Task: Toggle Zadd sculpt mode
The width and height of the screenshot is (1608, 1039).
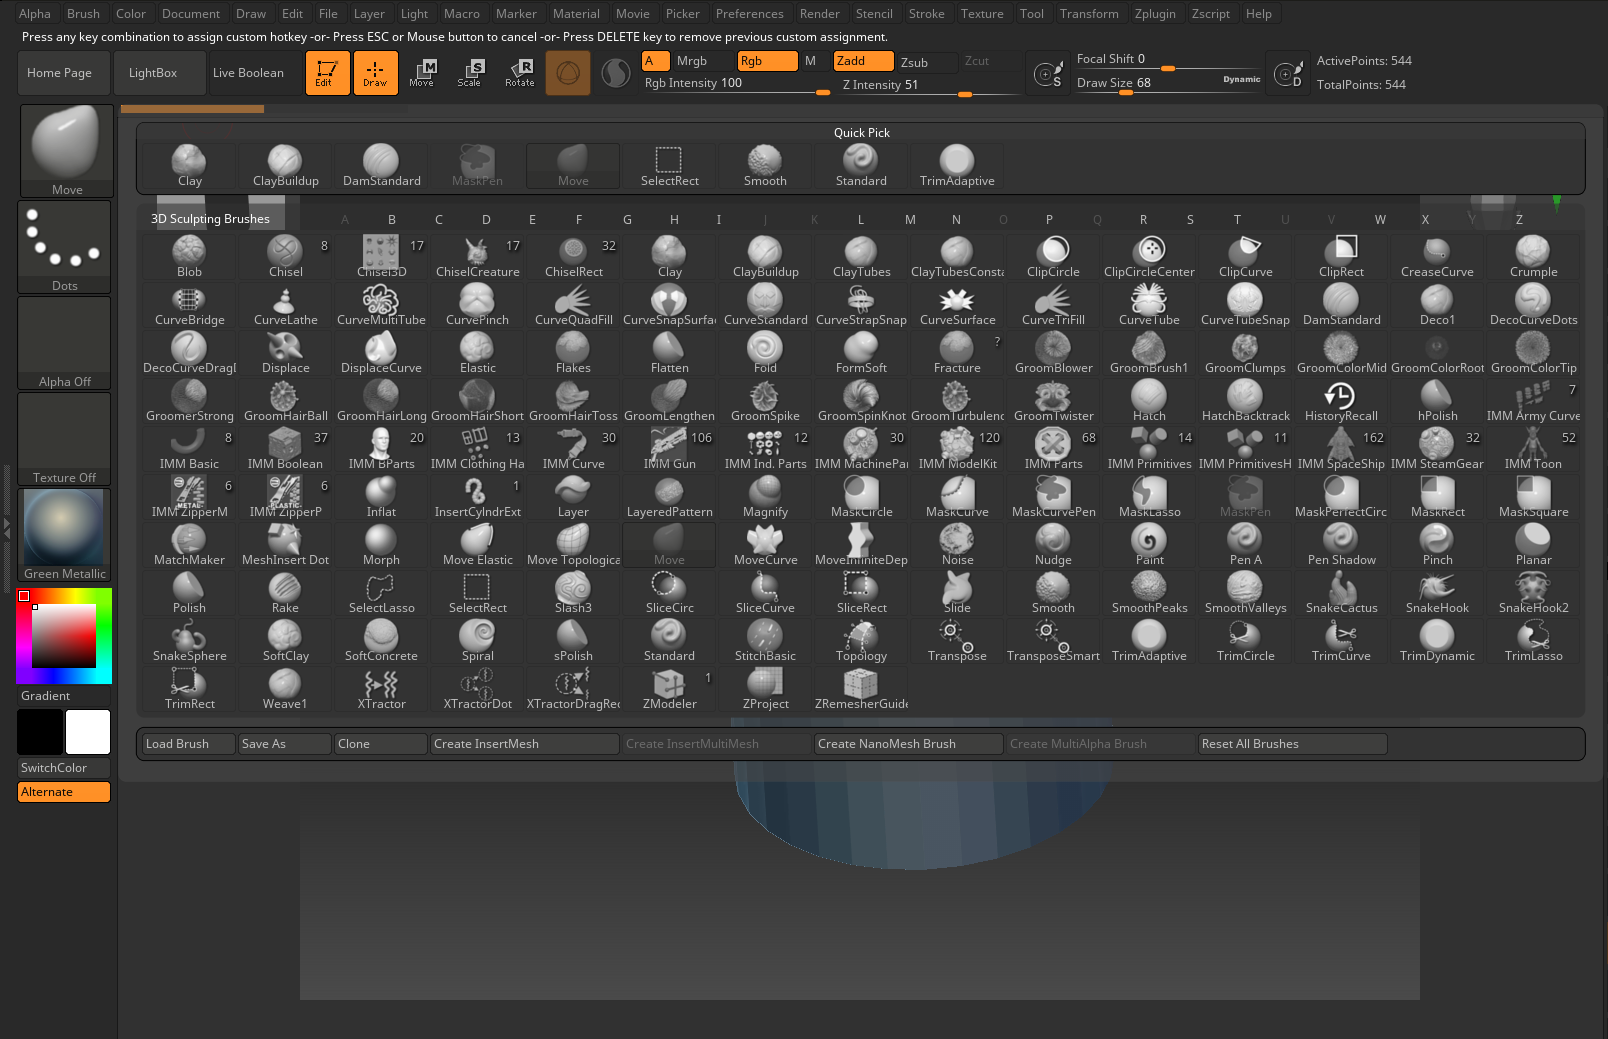Action: pos(863,61)
